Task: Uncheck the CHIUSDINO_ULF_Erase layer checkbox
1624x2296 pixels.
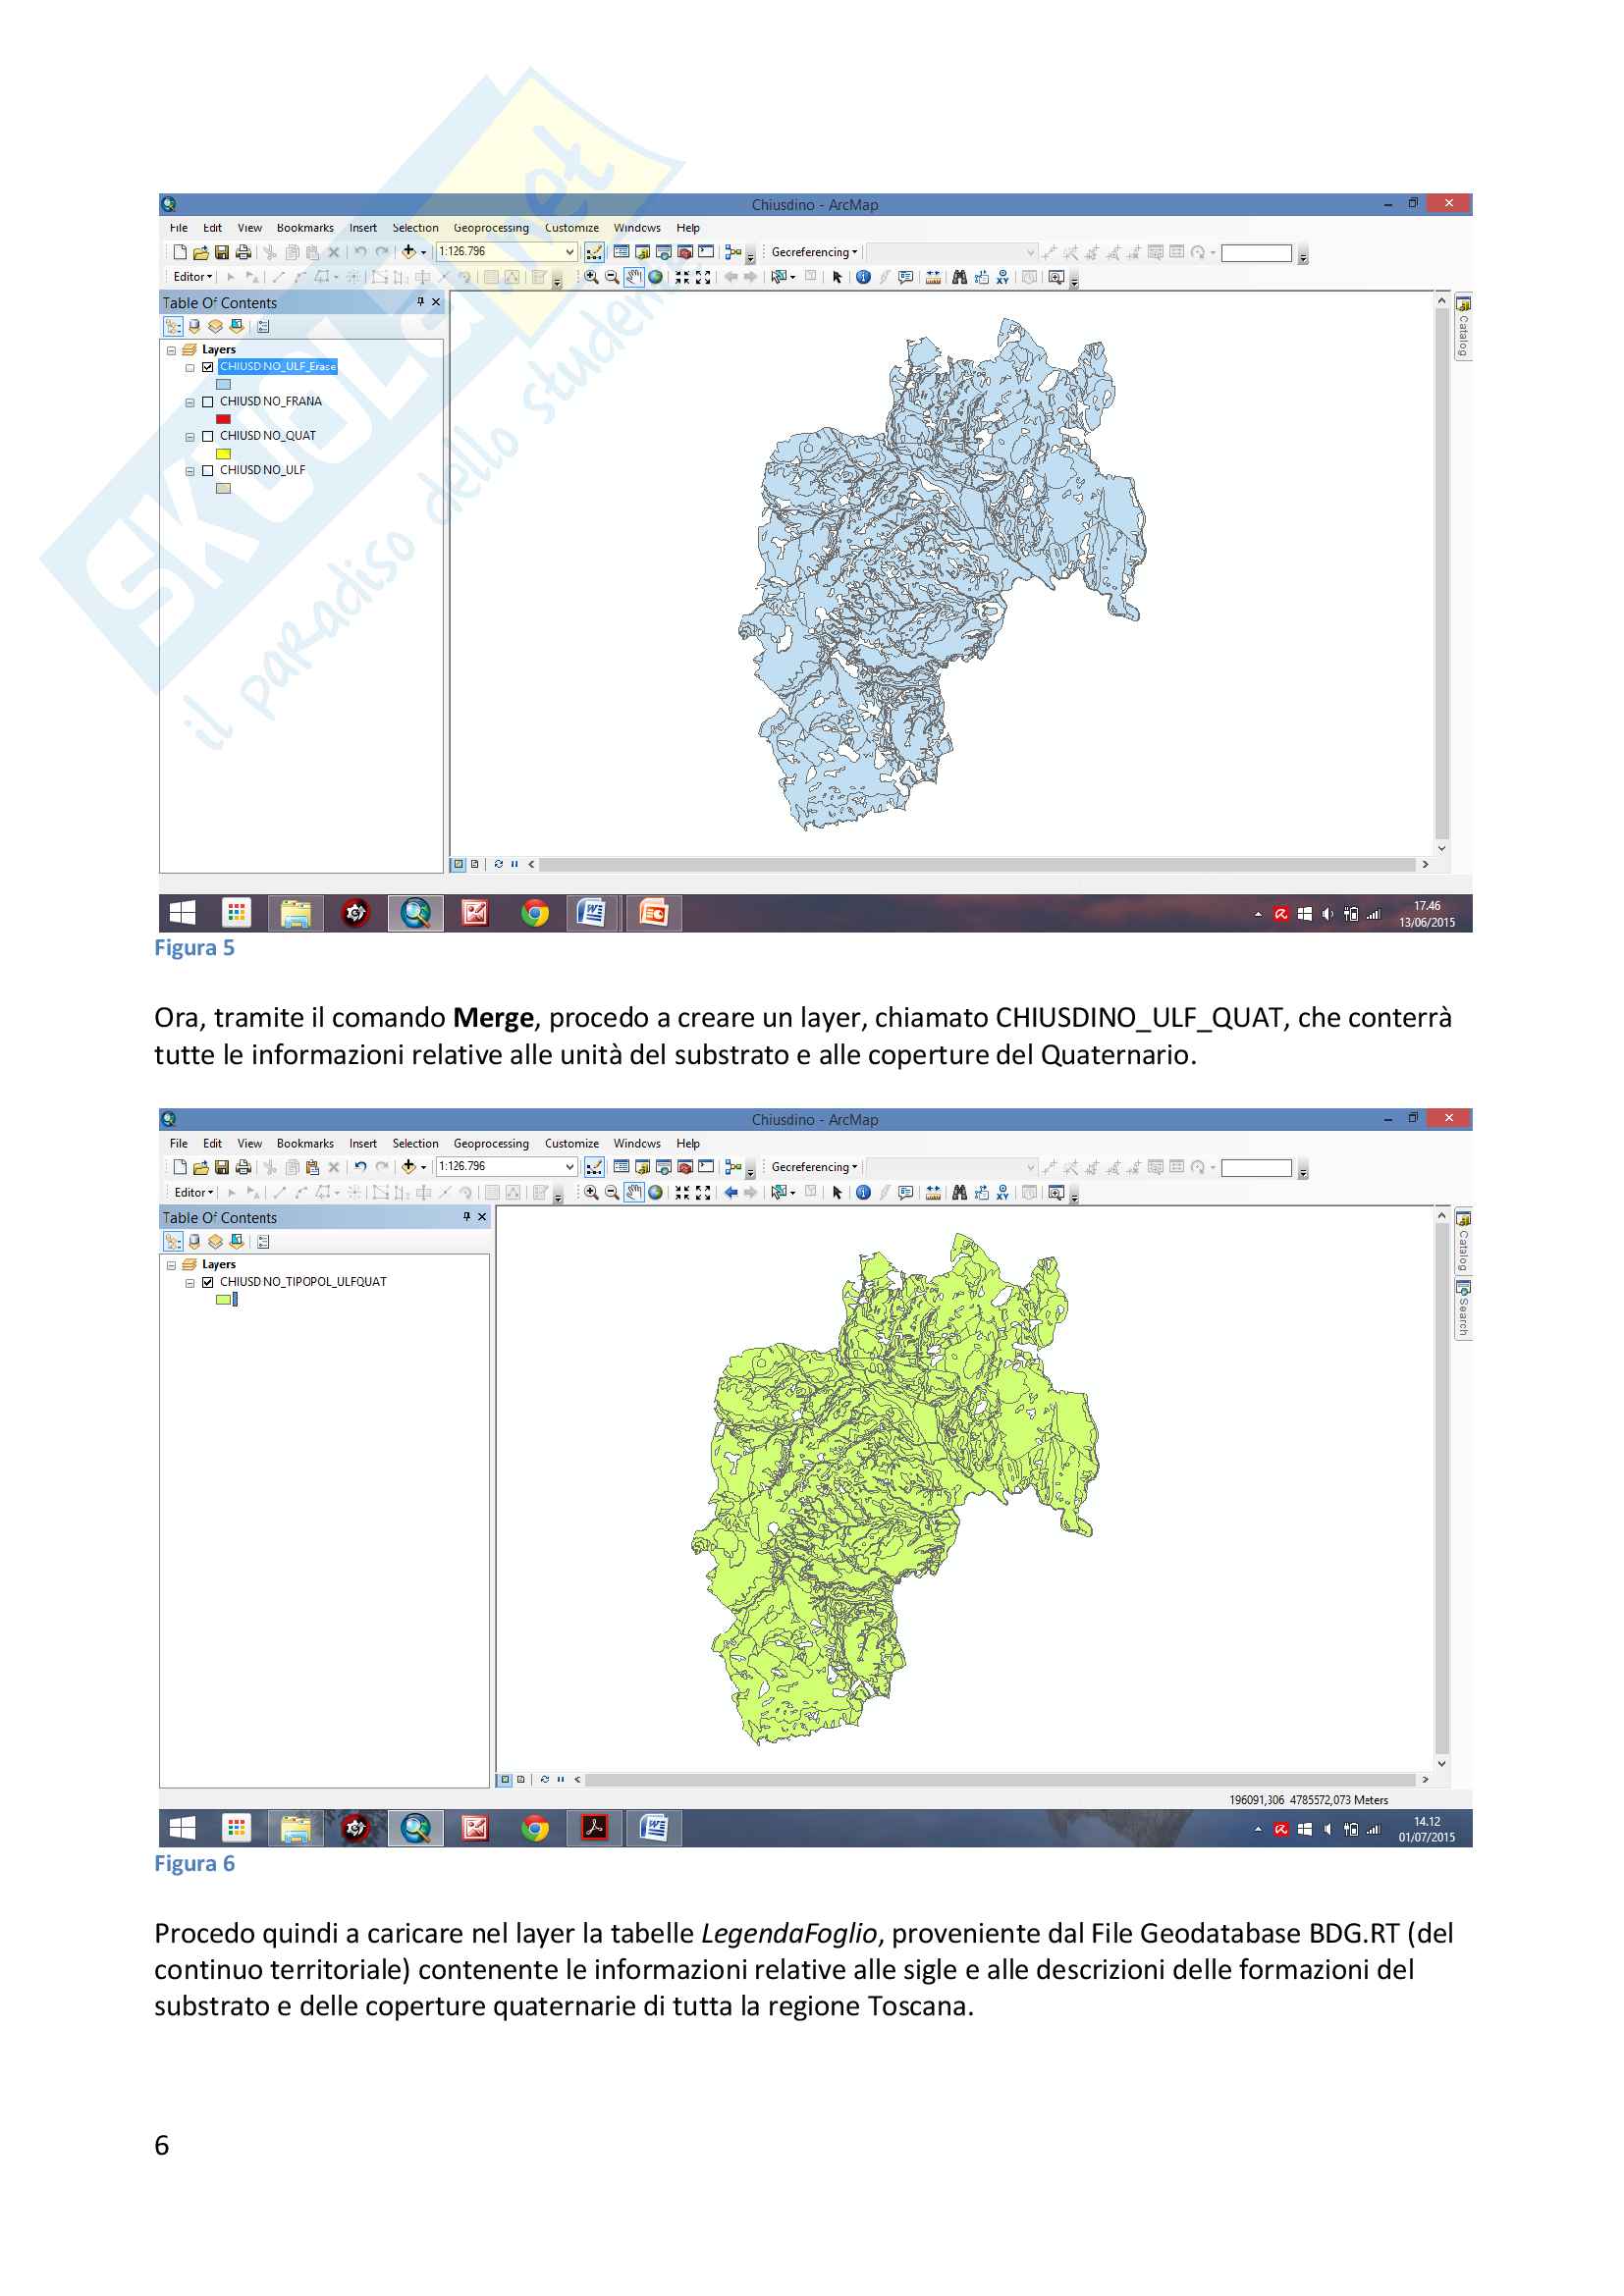Action: 208,367
